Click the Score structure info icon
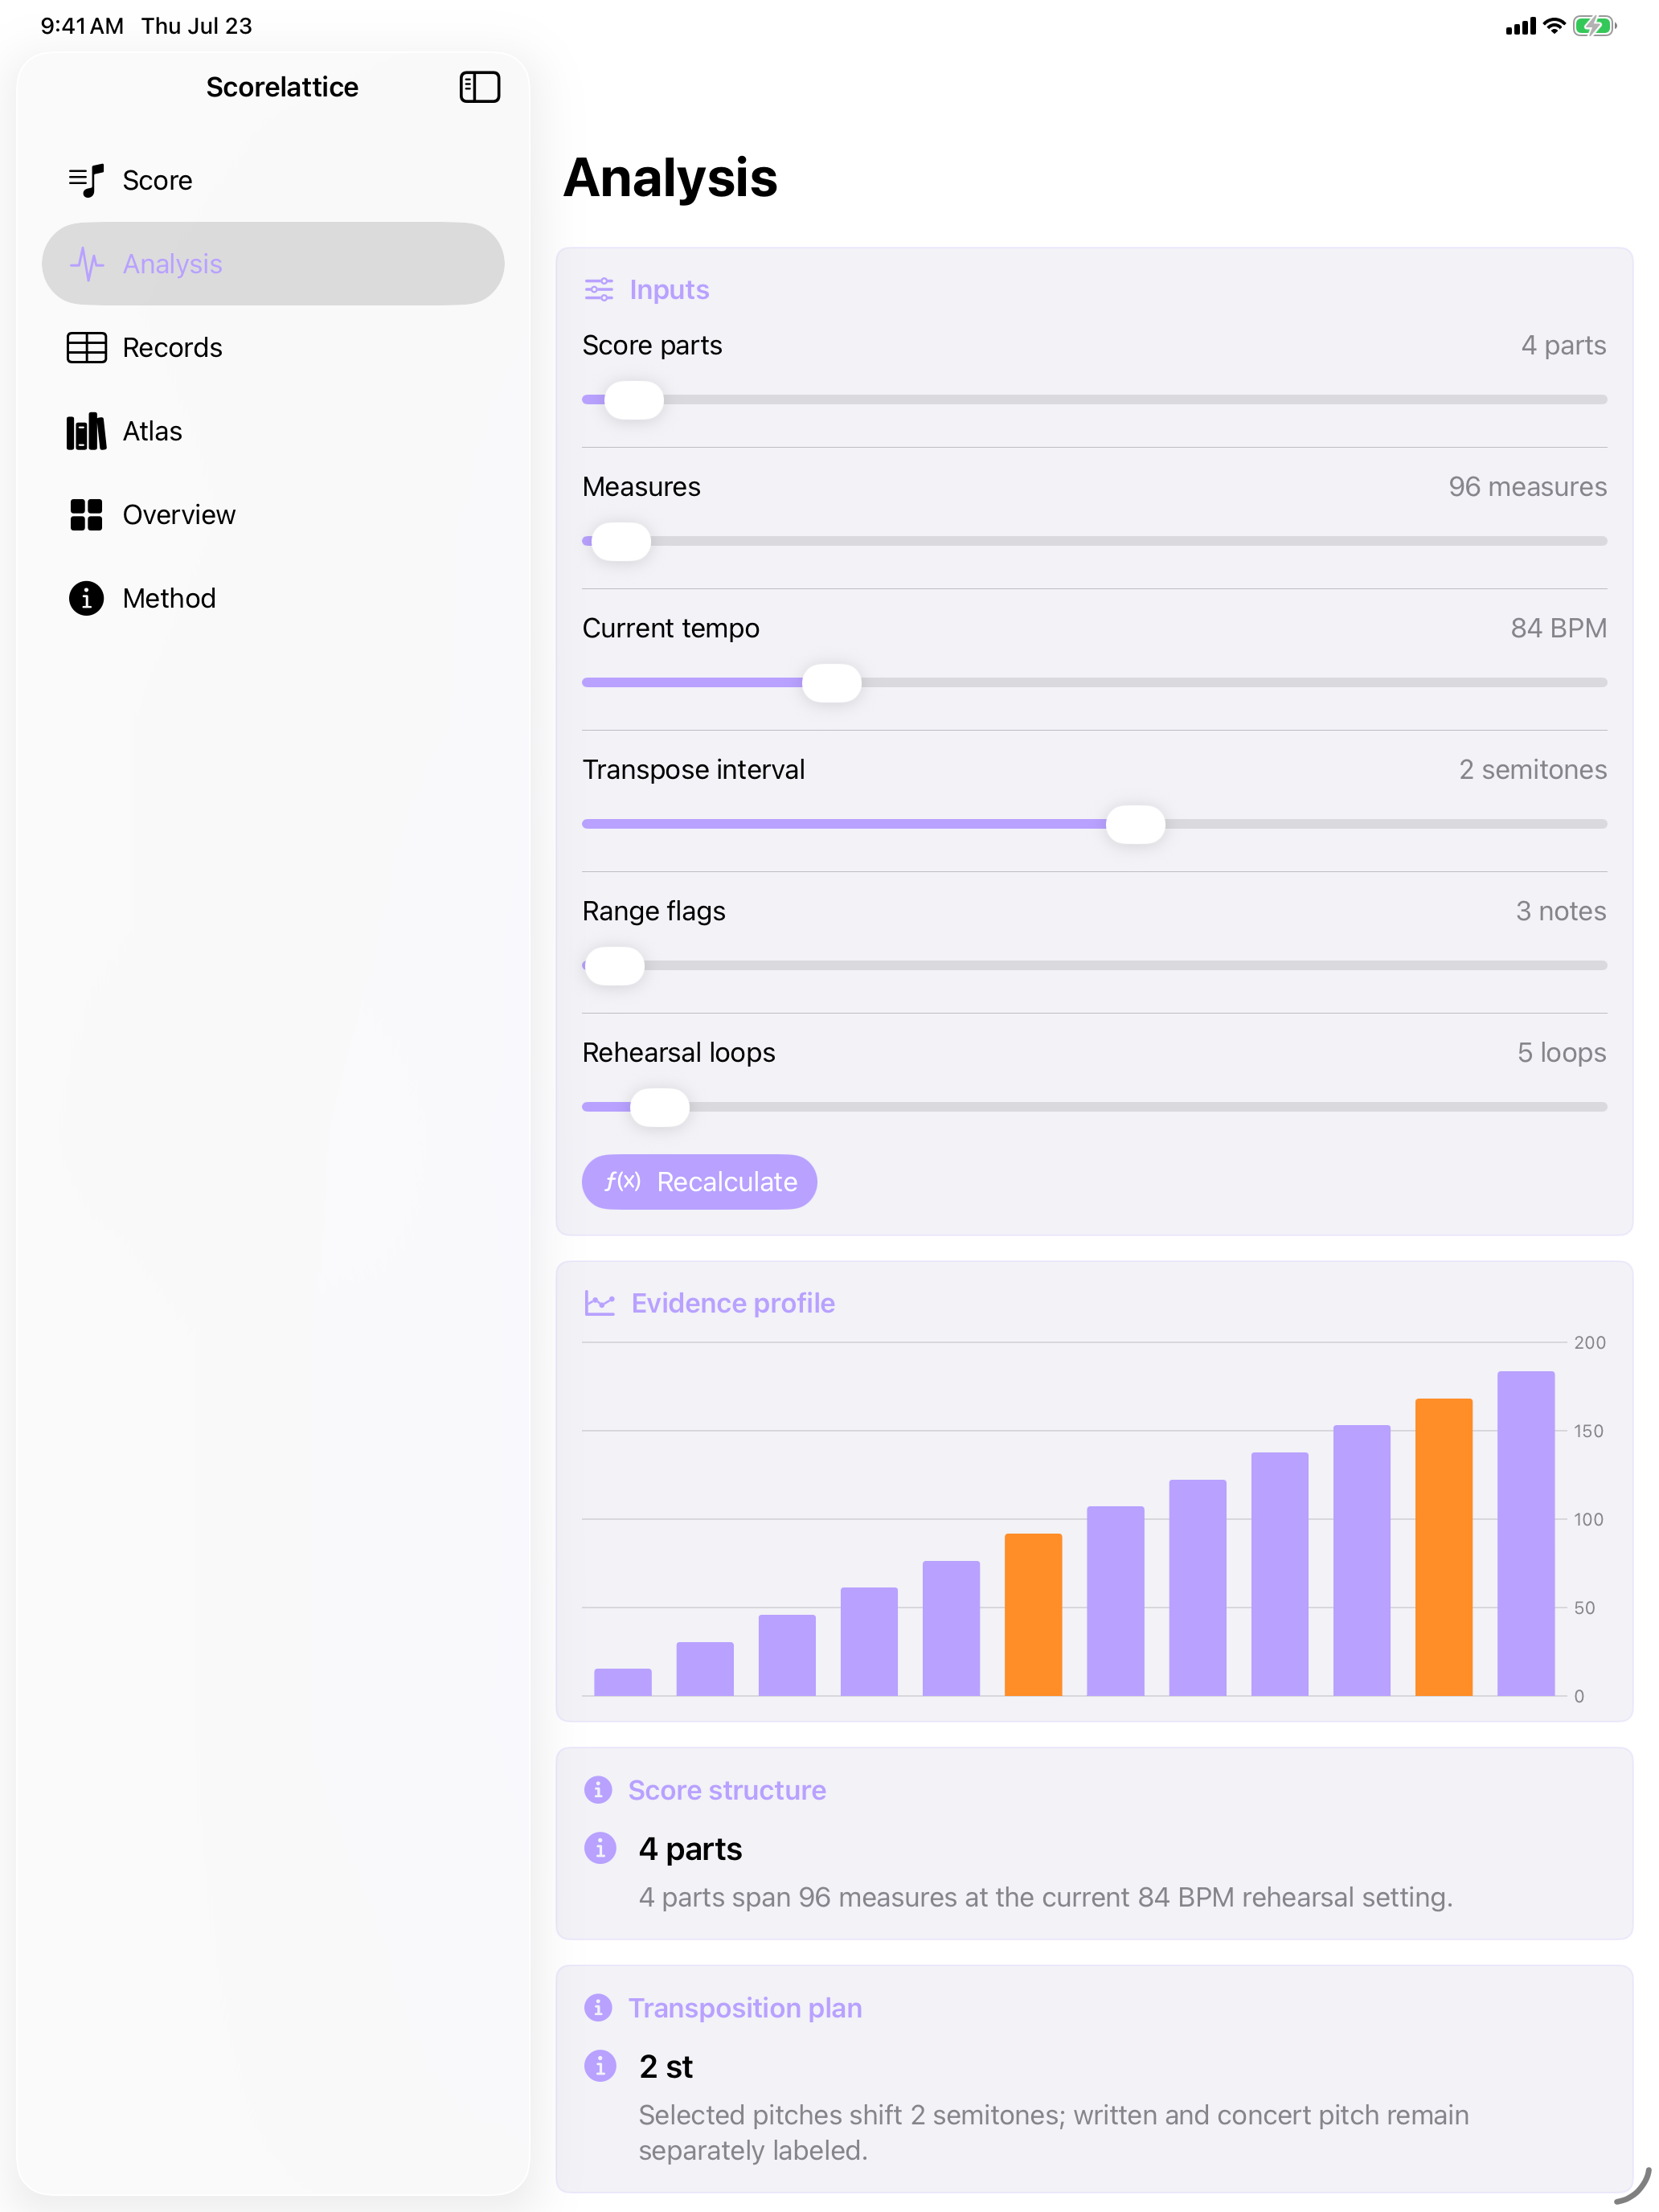 tap(598, 1789)
